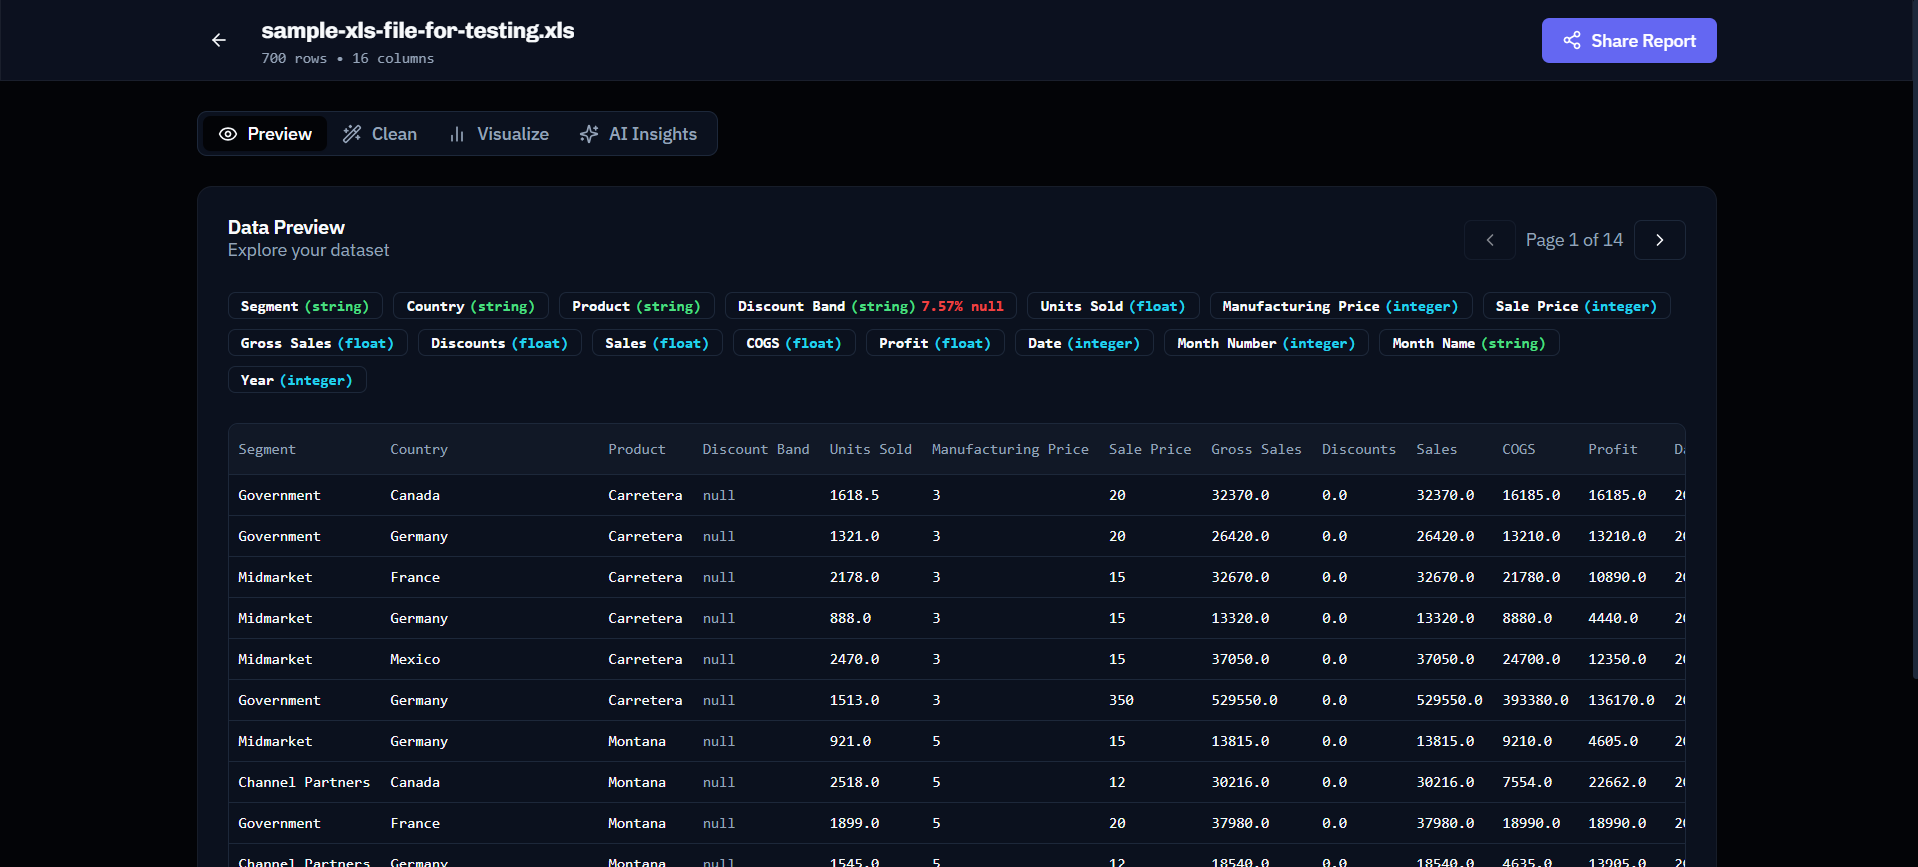Image resolution: width=1918 pixels, height=867 pixels.
Task: Click the eye icon on Preview tab
Action: point(228,134)
